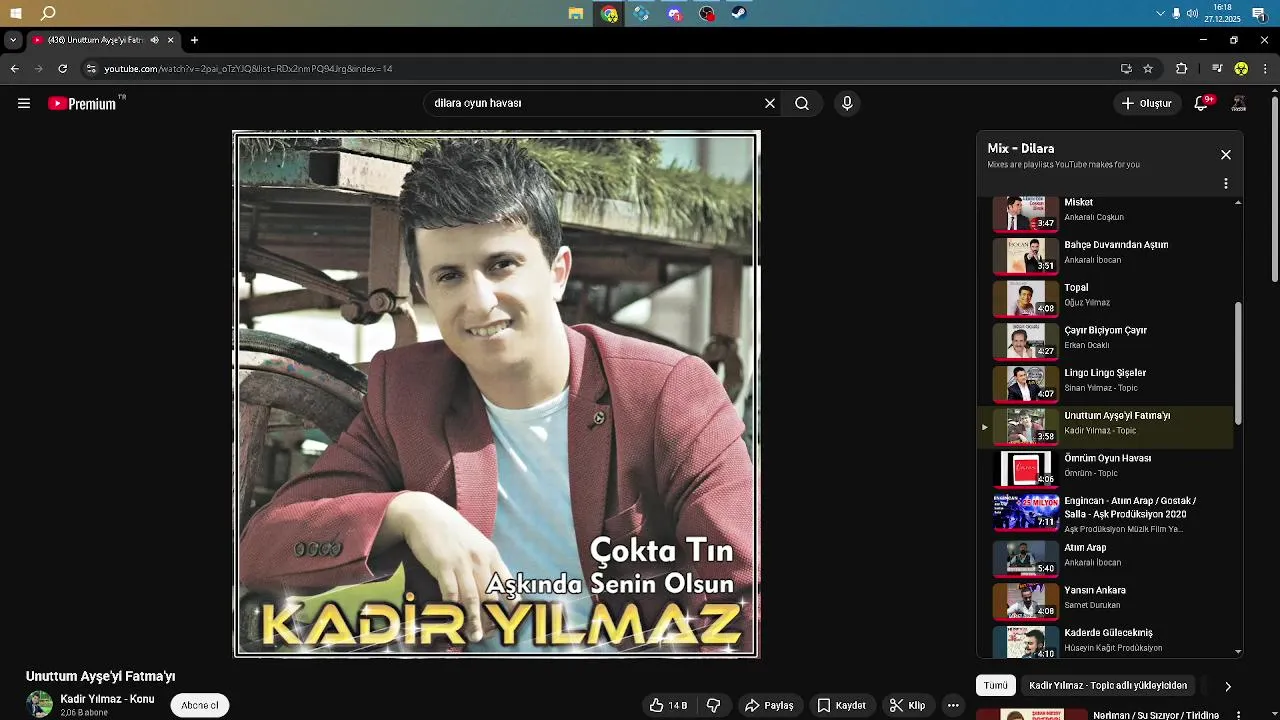1280x720 pixels.
Task: Open options for Neriman / Su Sızıyor video
Action: 1239,715
